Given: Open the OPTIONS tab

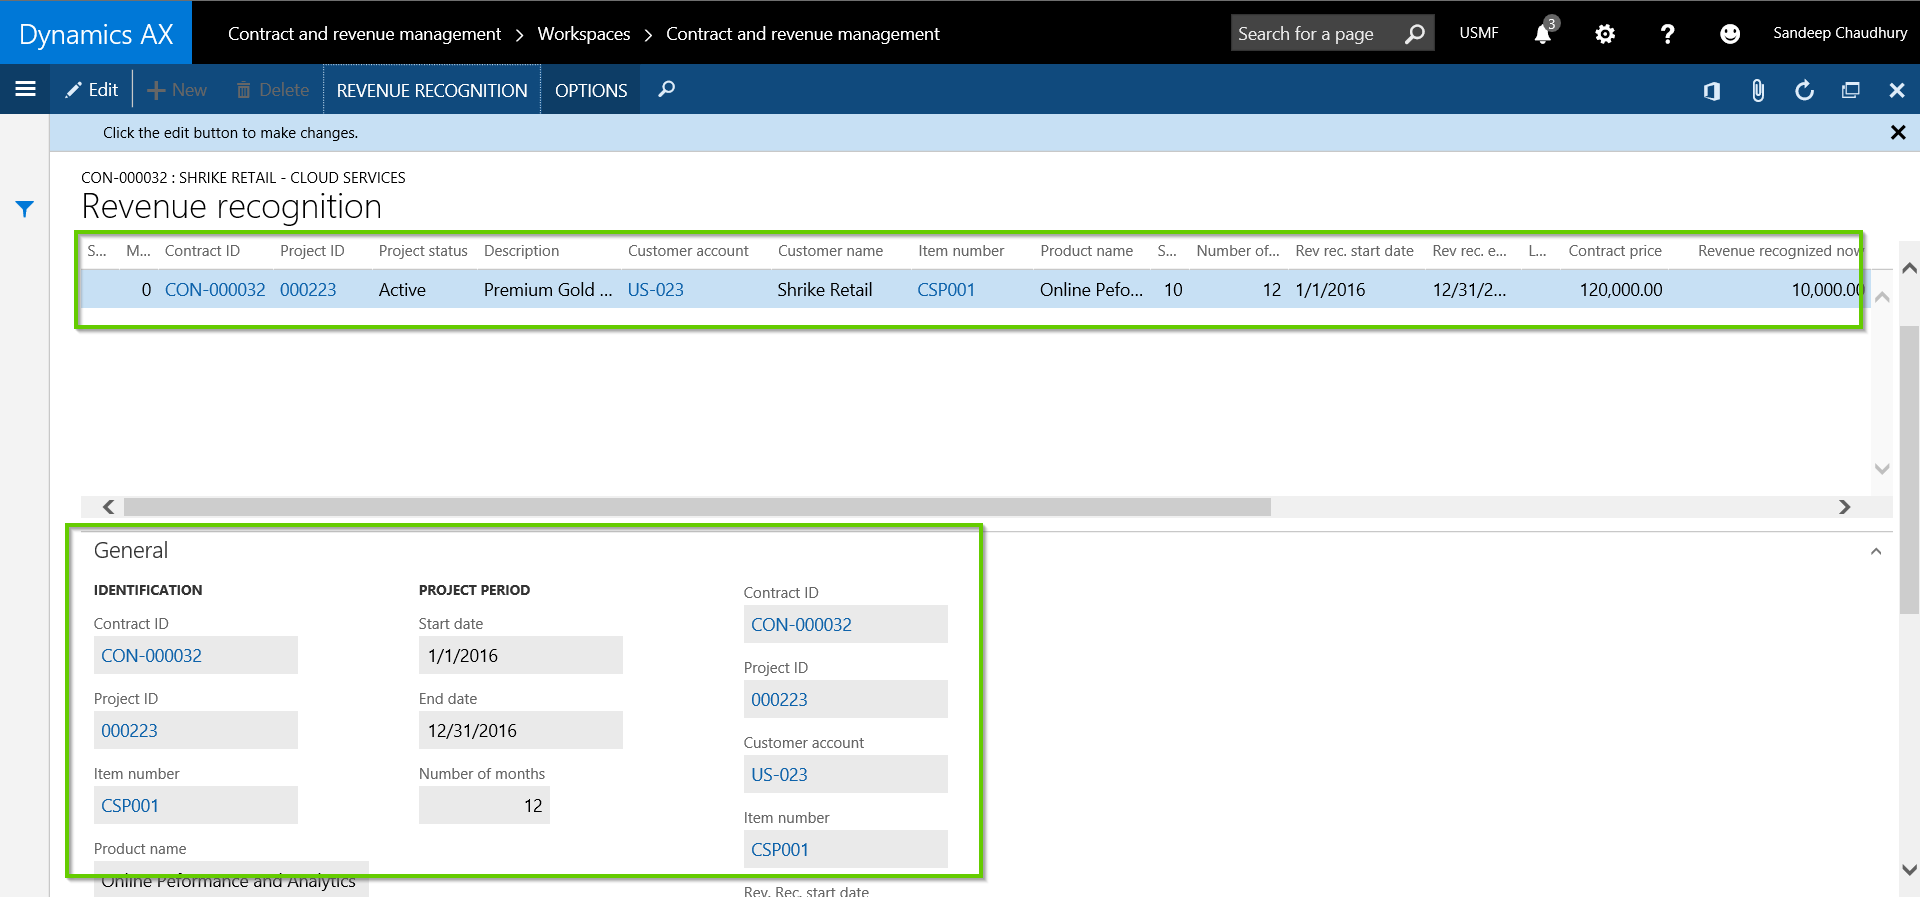Looking at the screenshot, I should [x=591, y=90].
